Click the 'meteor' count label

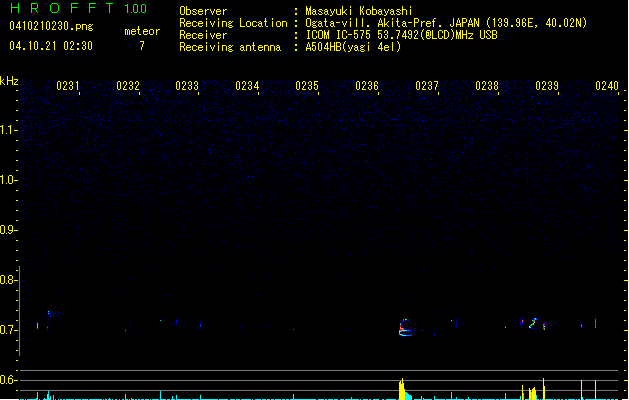click(142, 31)
